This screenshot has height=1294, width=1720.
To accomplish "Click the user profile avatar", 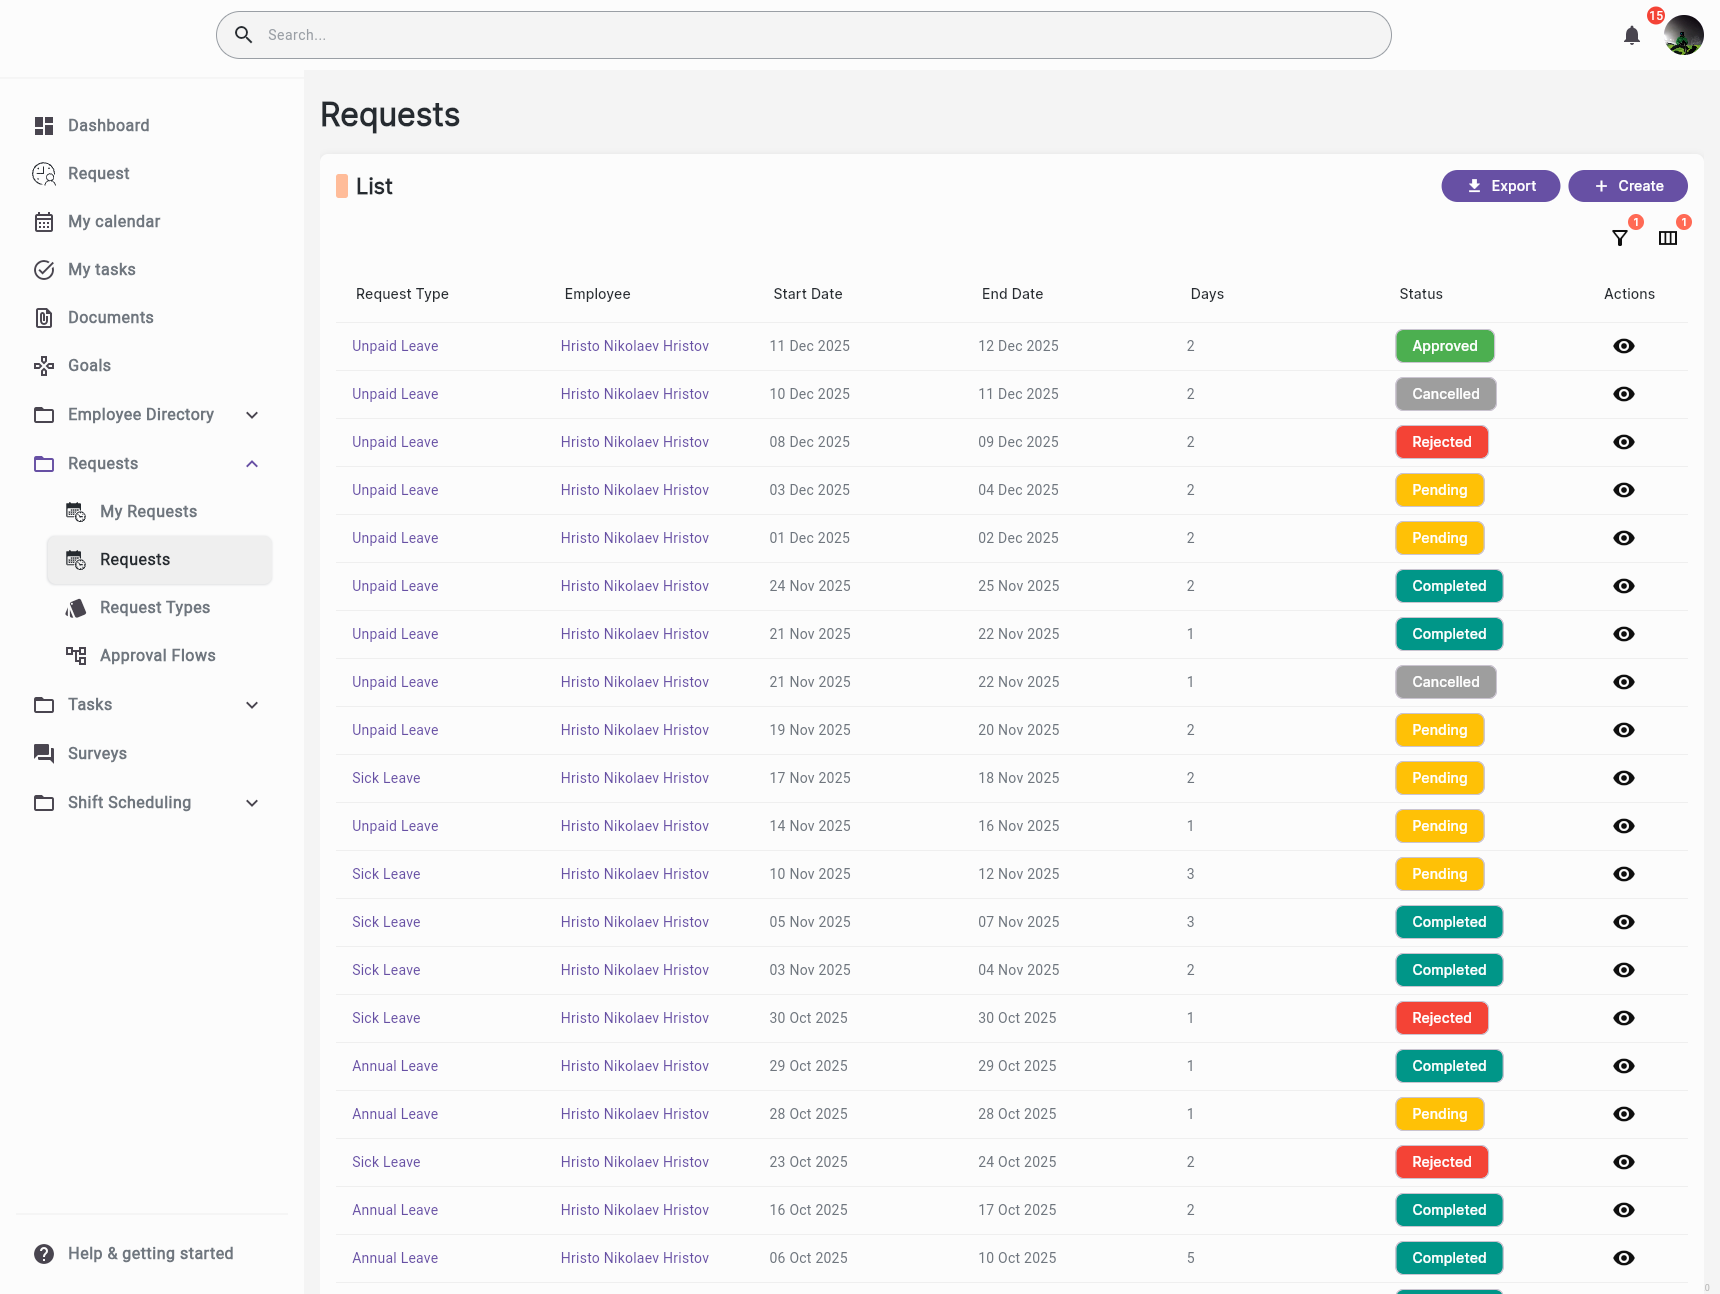I will [1683, 36].
